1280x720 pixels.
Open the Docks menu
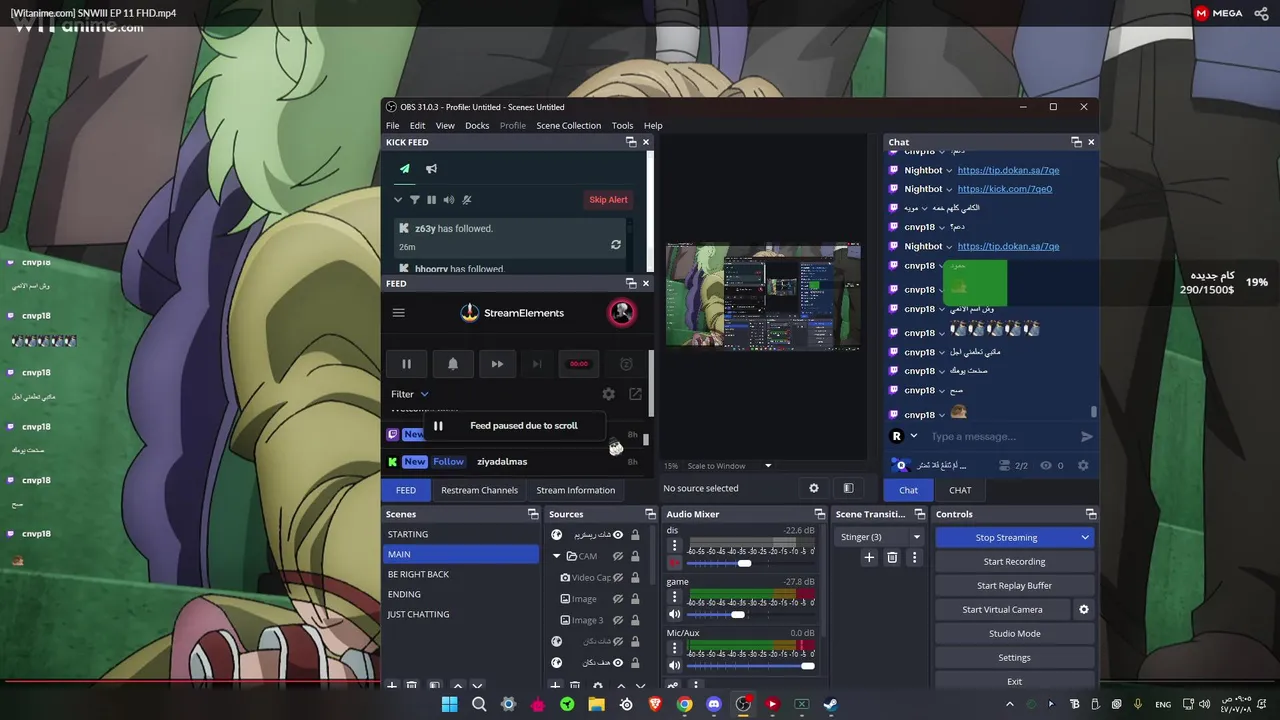coord(477,125)
